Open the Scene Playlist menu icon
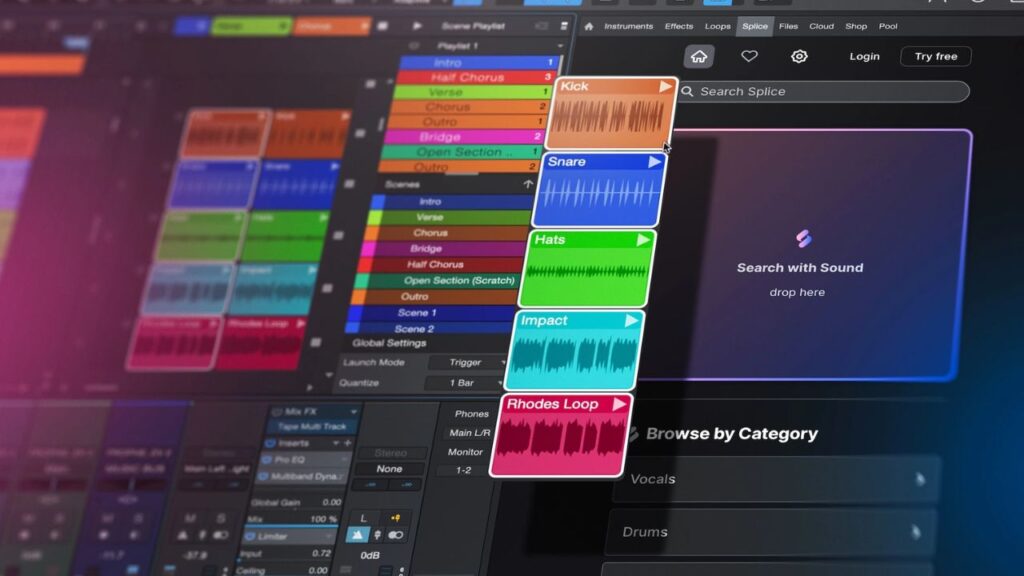The image size is (1024, 576). 564,25
